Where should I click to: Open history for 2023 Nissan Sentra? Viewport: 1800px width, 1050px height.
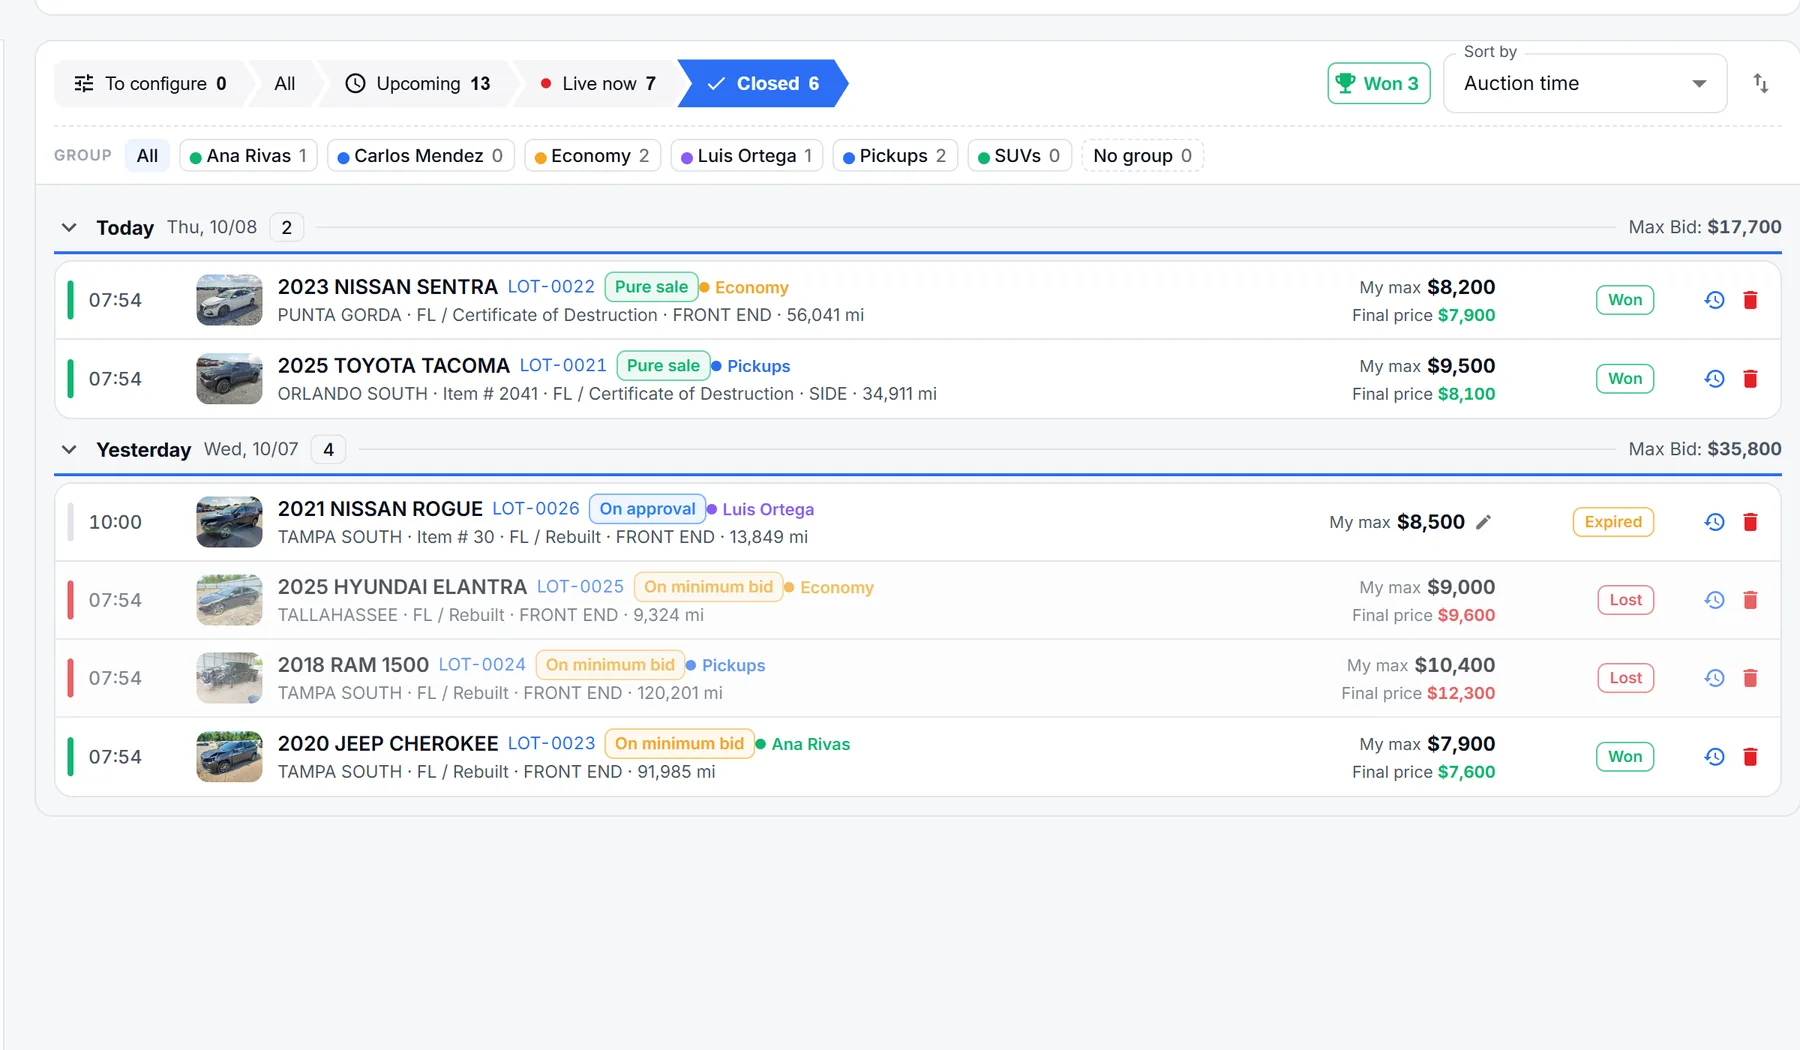[1714, 300]
